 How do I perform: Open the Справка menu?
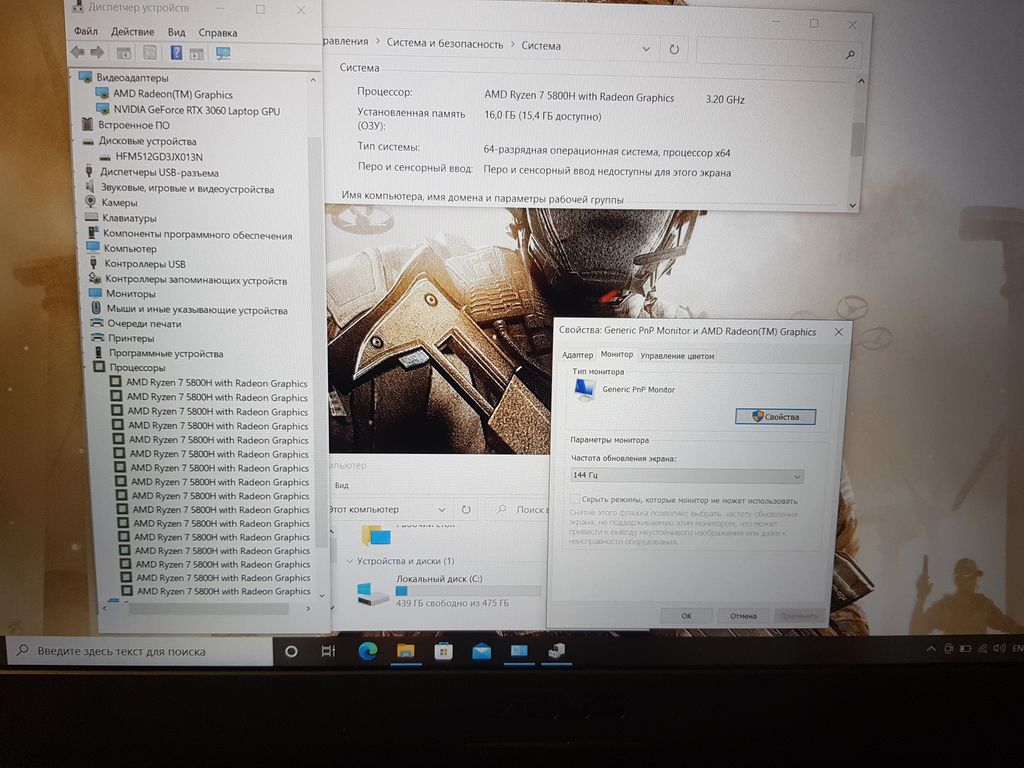(x=217, y=33)
